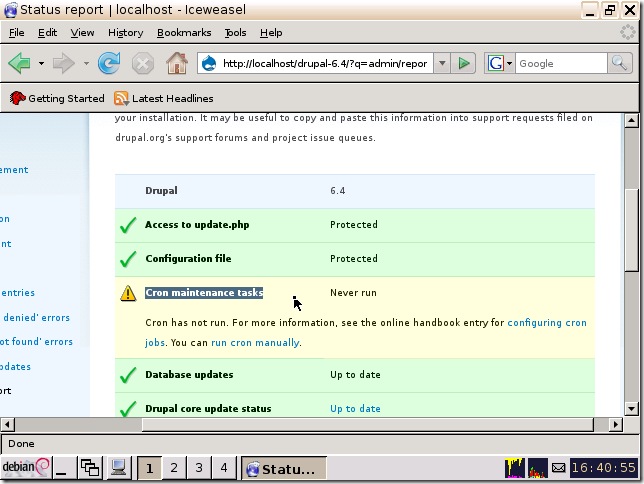Image resolution: width=644 pixels, height=484 pixels.
Task: Open the Back button history dropdown
Action: click(41, 63)
